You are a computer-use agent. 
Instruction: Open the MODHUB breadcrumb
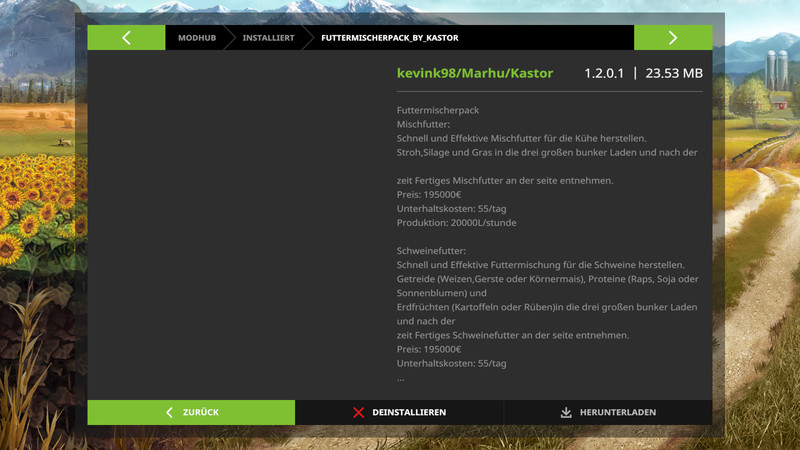coord(196,38)
